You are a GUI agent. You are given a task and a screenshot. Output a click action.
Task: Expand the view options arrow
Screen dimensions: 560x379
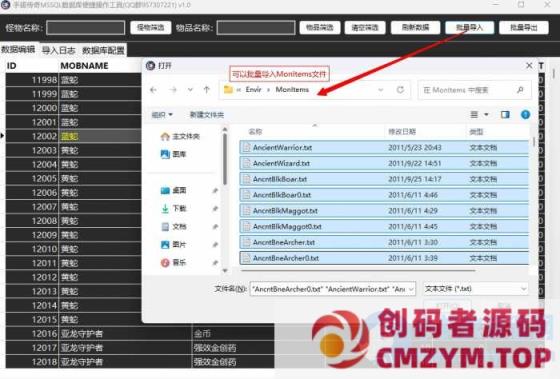pos(486,115)
